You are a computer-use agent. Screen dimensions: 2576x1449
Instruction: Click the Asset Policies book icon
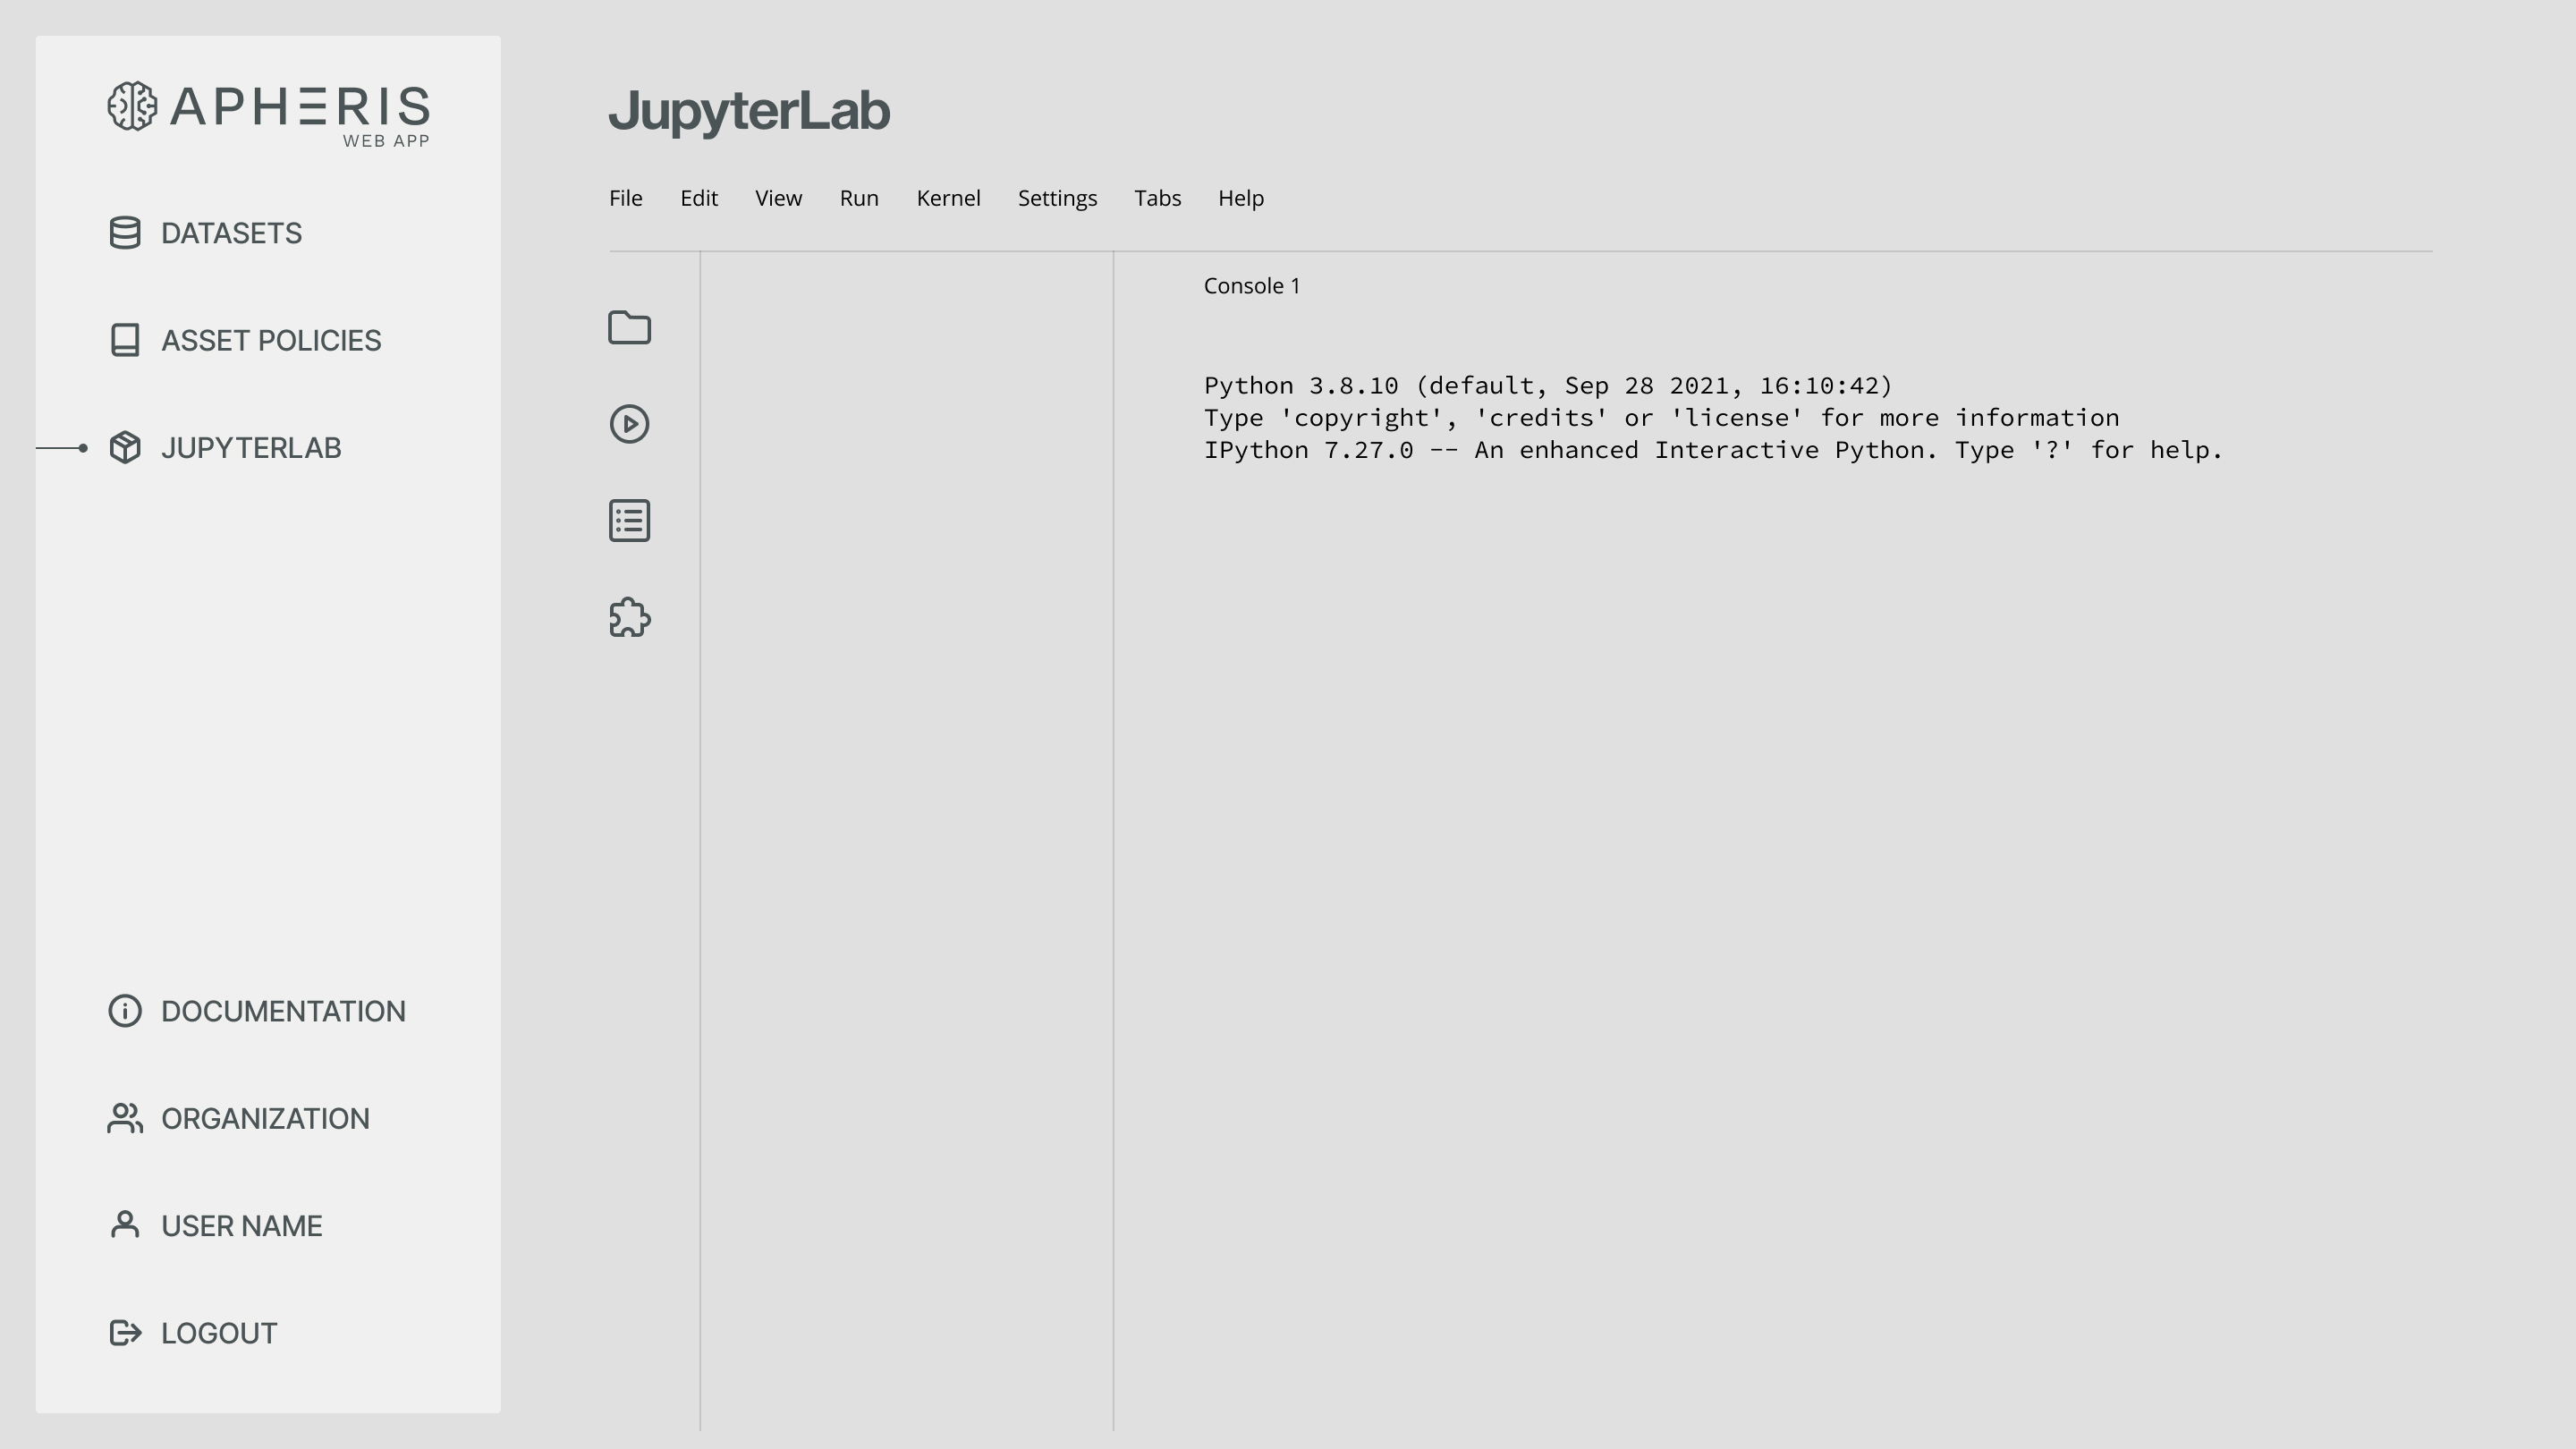tap(124, 340)
